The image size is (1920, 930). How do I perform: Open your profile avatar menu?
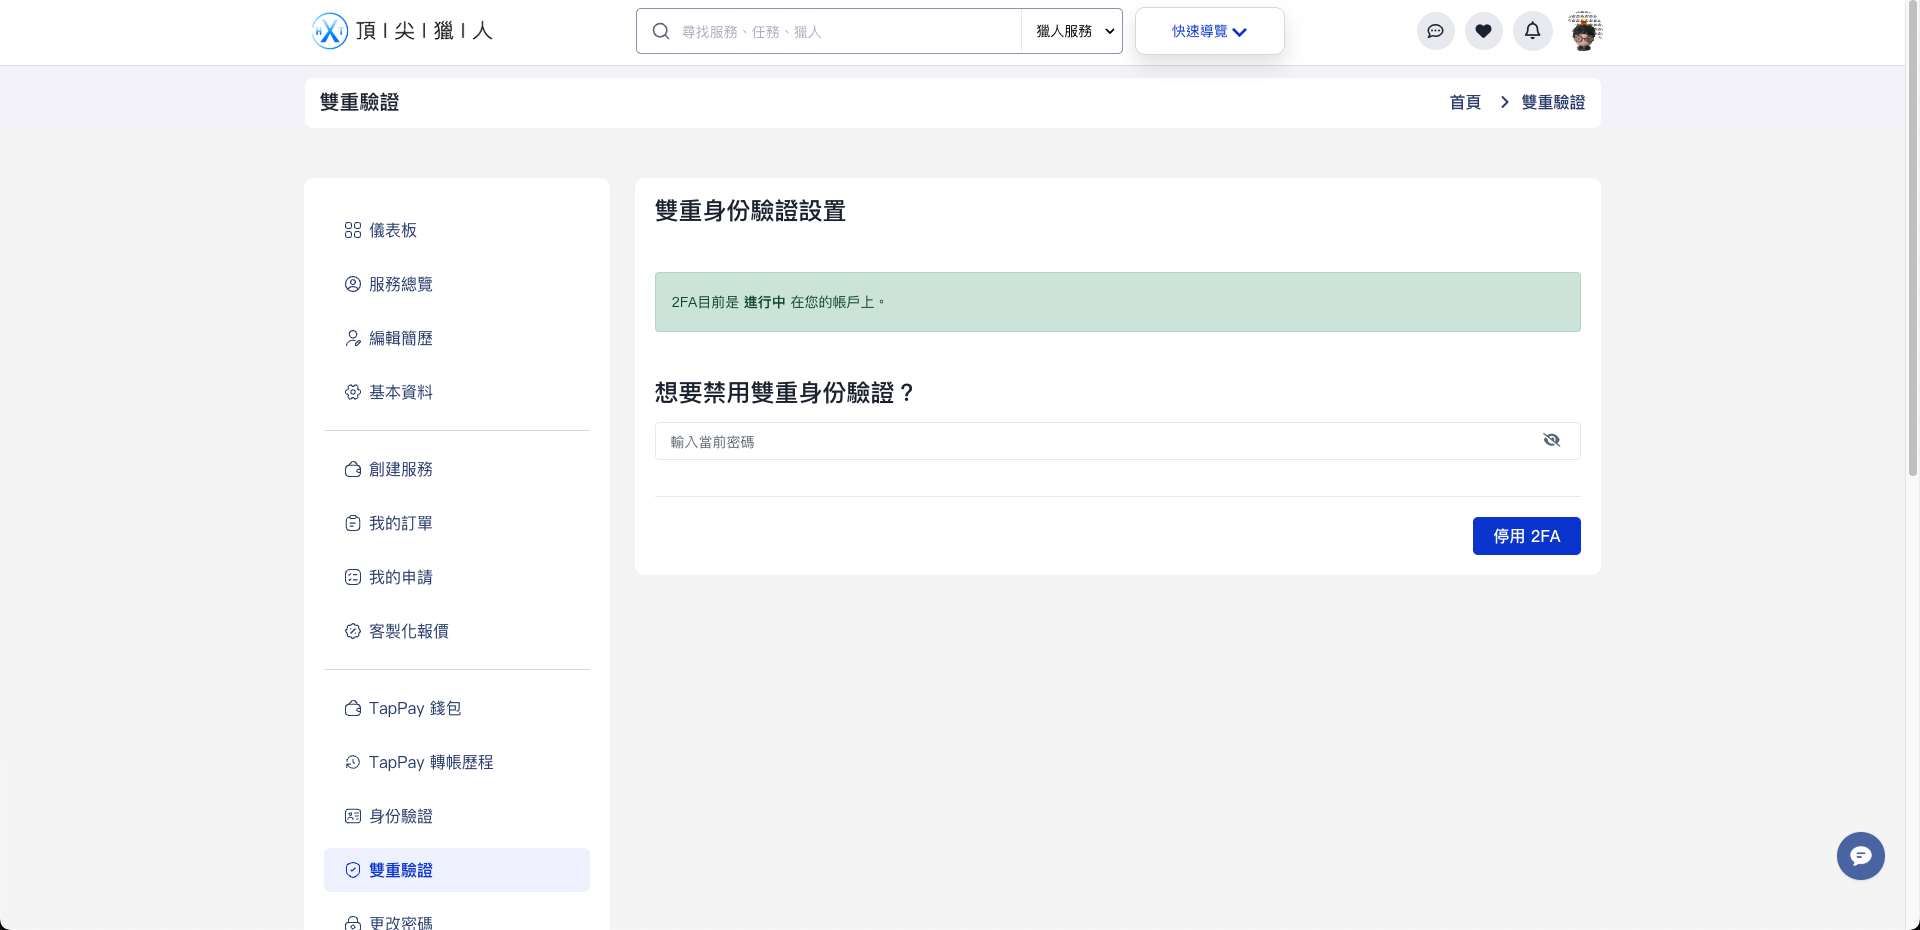point(1584,31)
